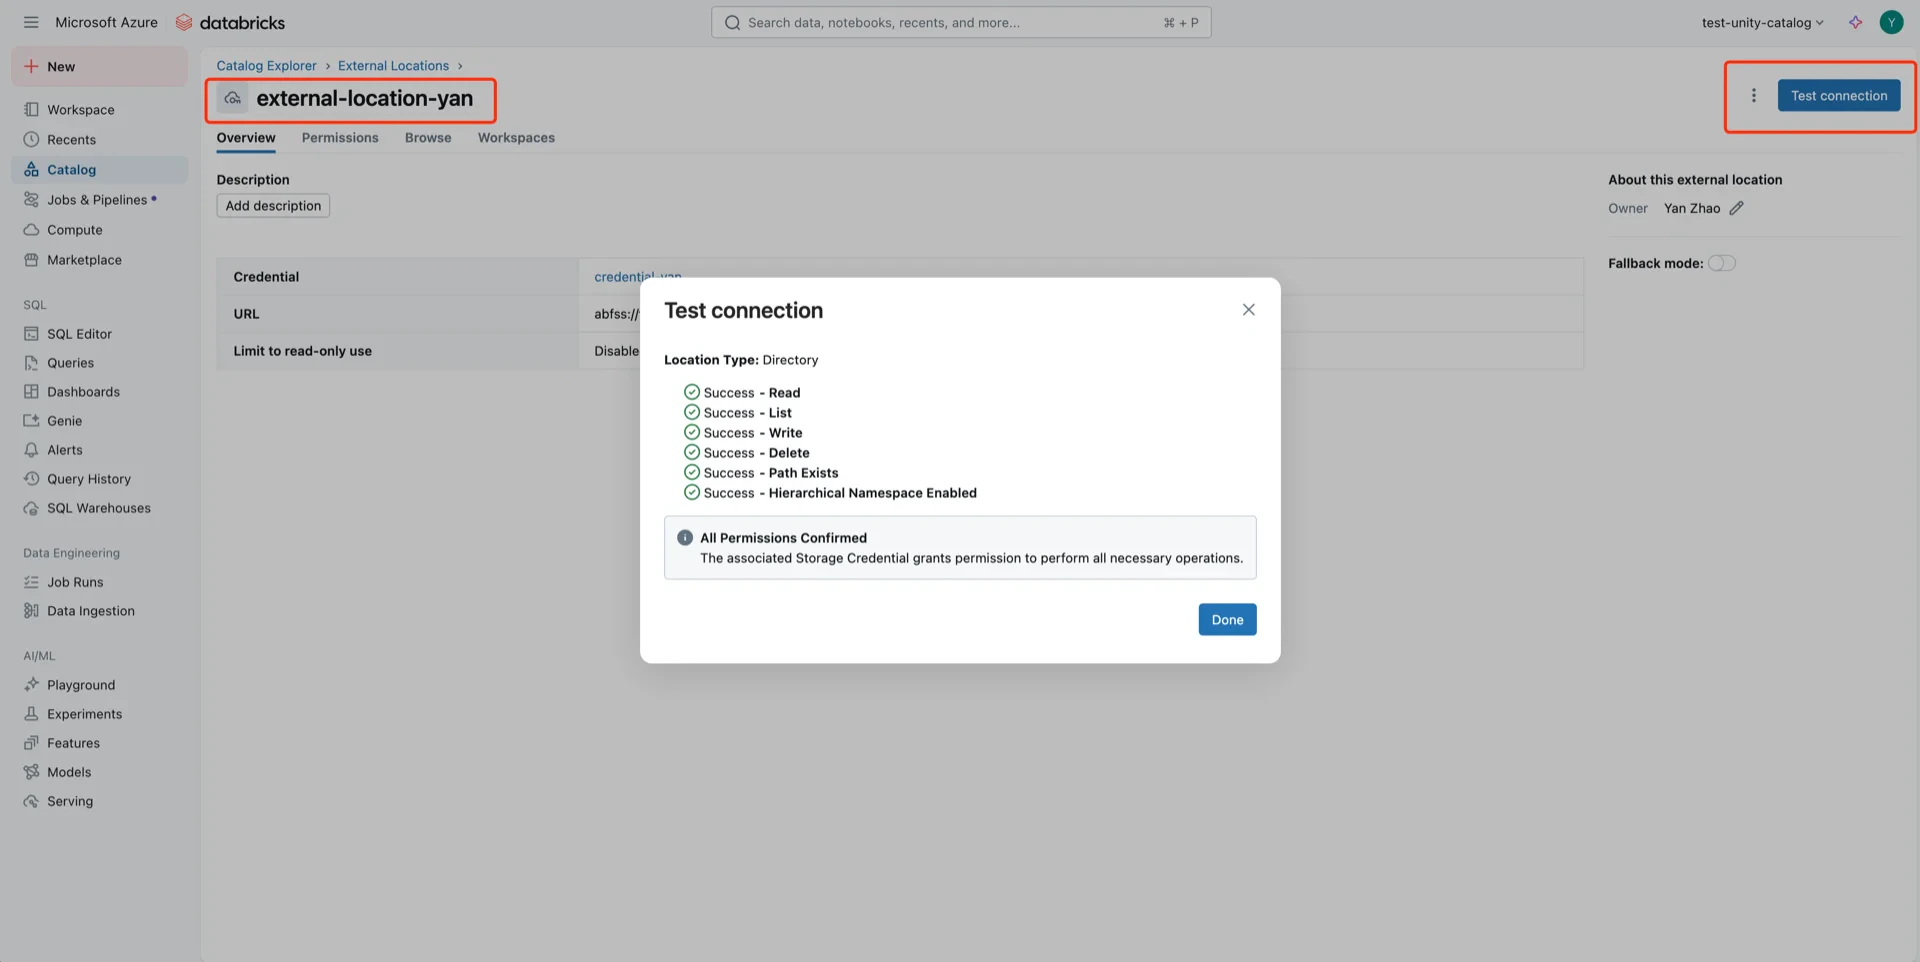Focus the search data and notebooks field
Viewport: 1920px width, 962px height.
tap(960, 22)
